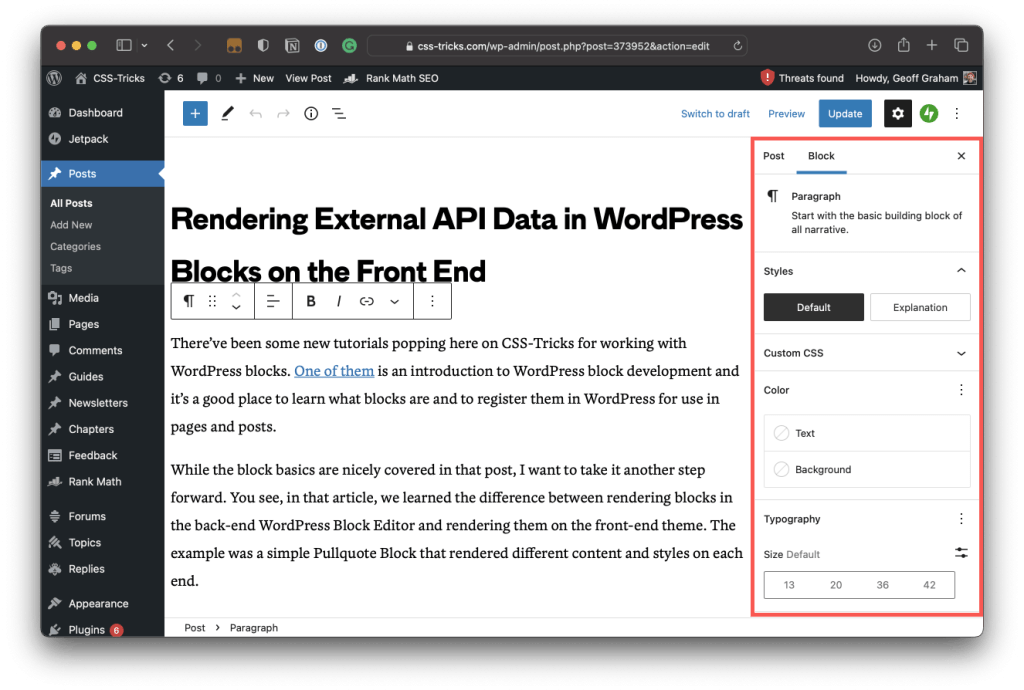1024x690 pixels.
Task: Click View Post in admin bar
Action: (308, 78)
